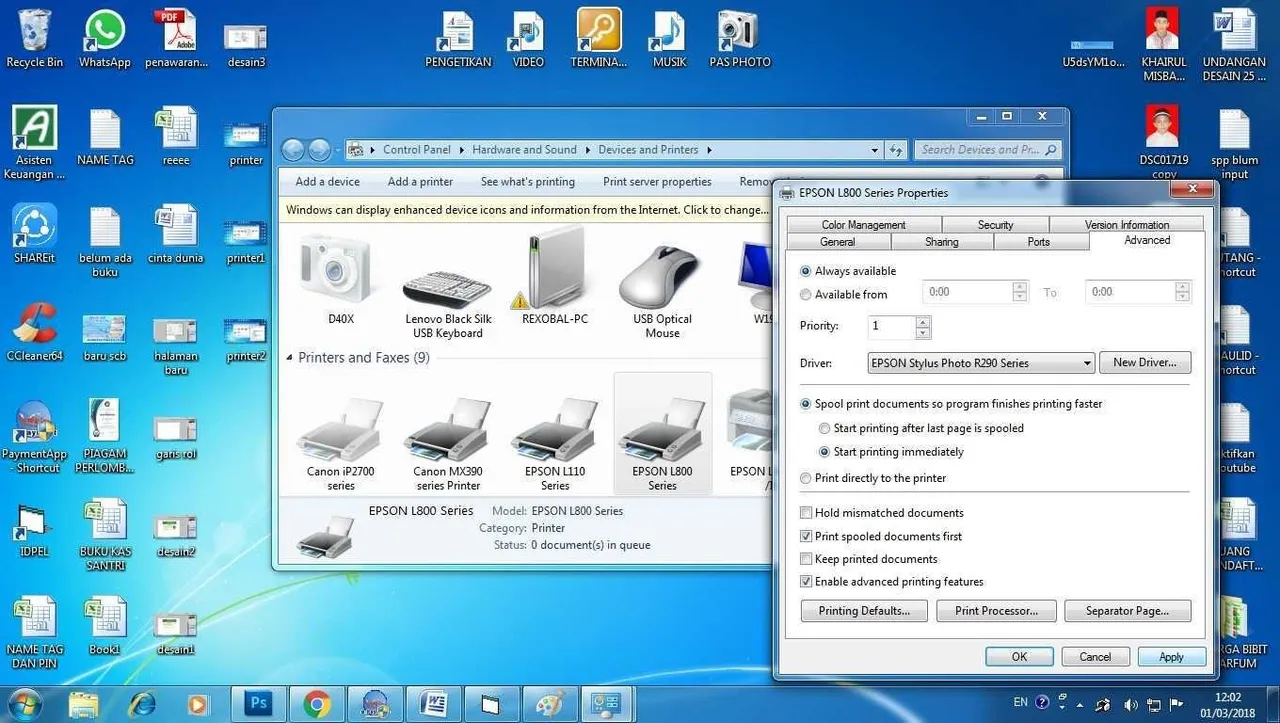
Task: Open the VIDEO desktop shortcut
Action: click(x=528, y=38)
